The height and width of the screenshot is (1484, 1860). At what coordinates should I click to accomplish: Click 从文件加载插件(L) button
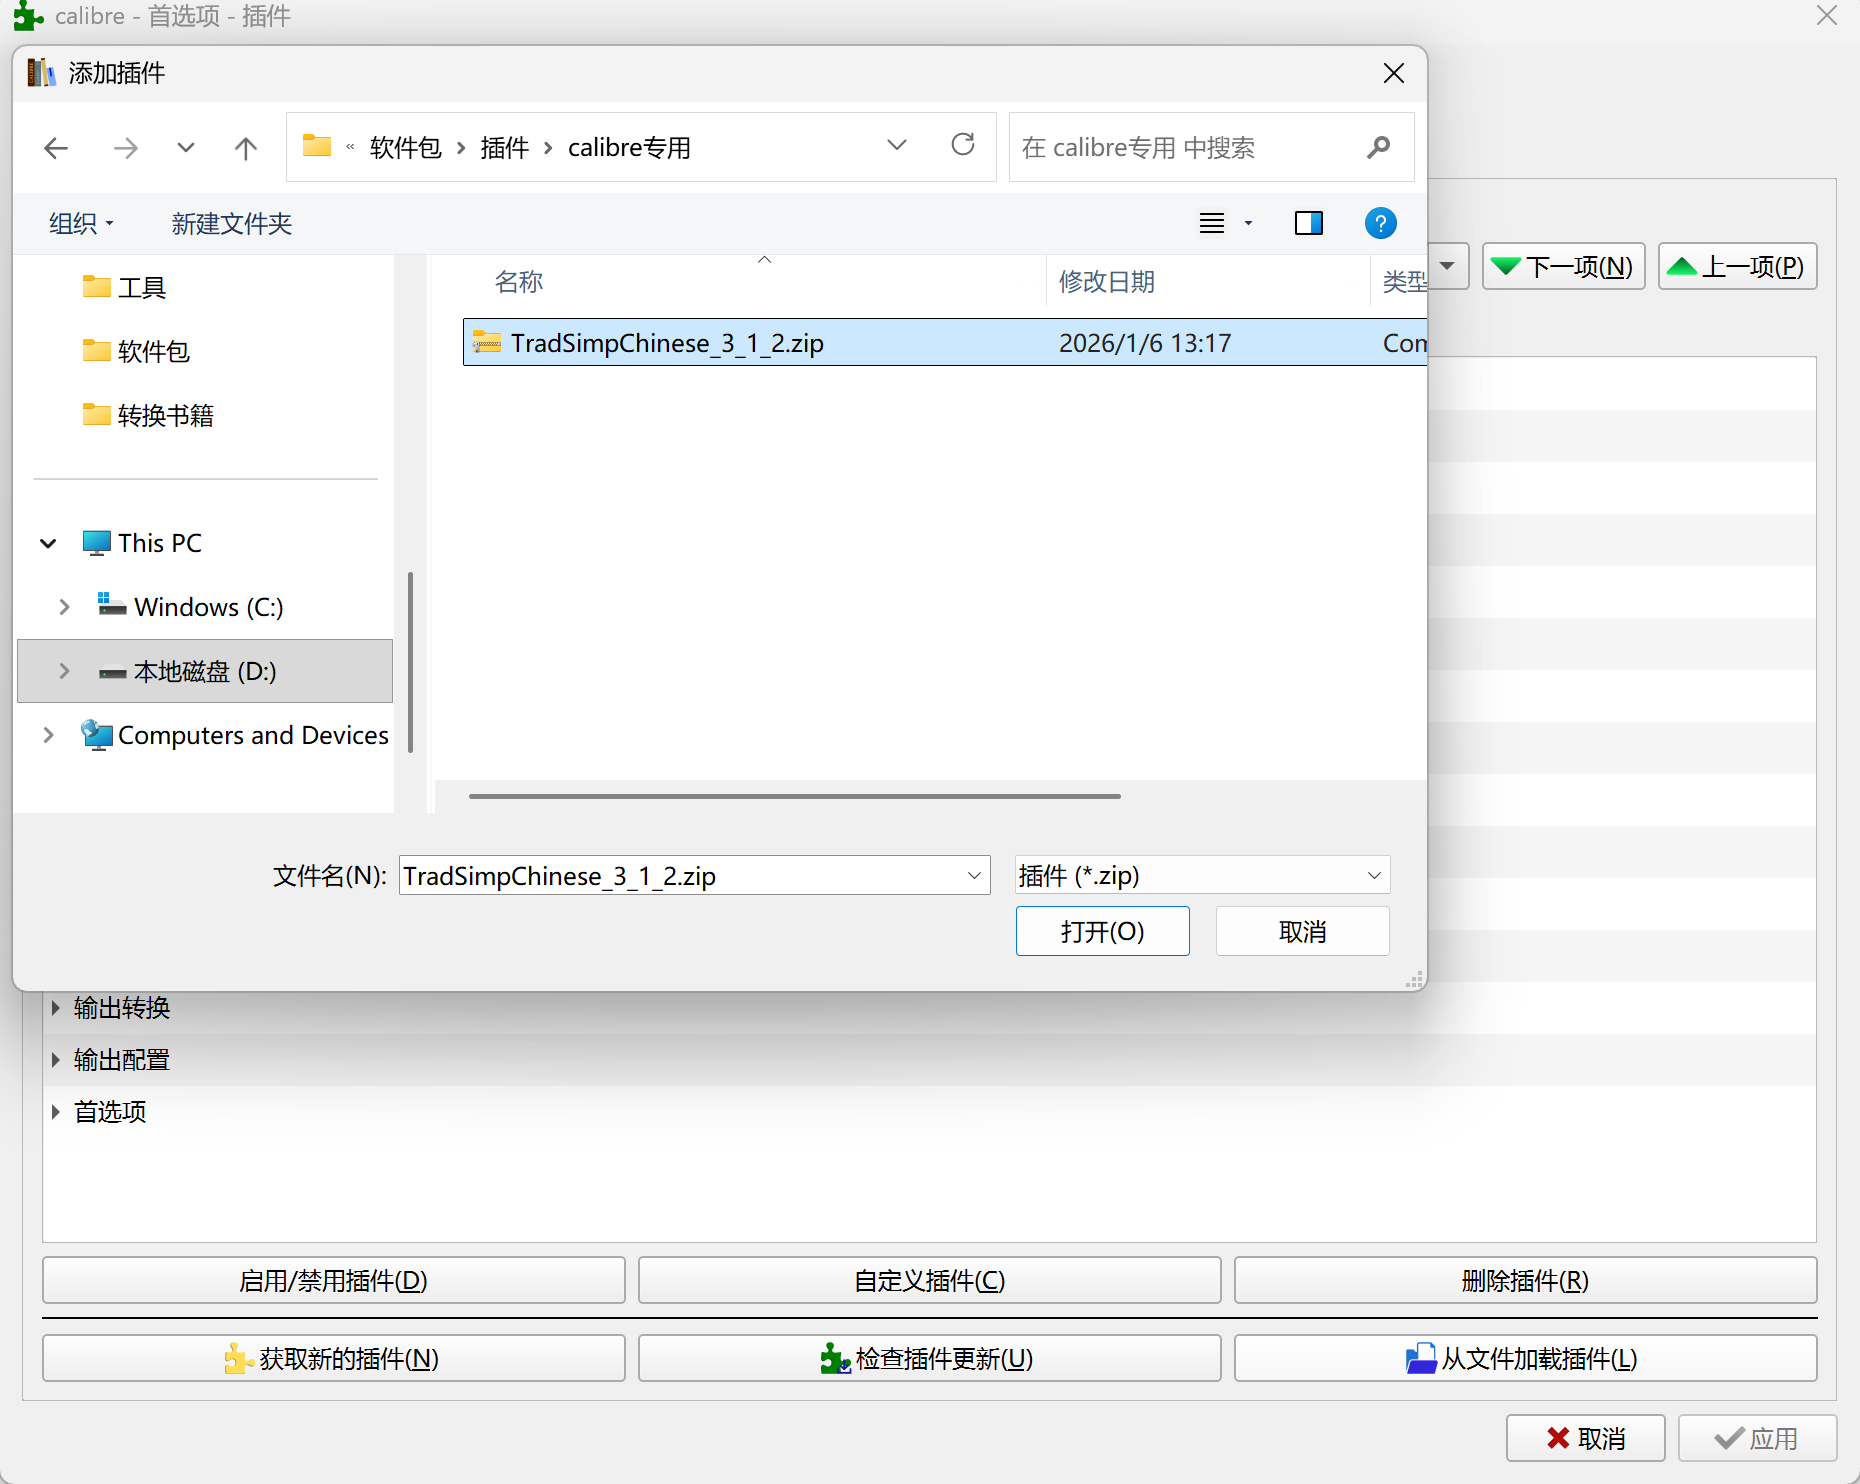click(x=1524, y=1359)
